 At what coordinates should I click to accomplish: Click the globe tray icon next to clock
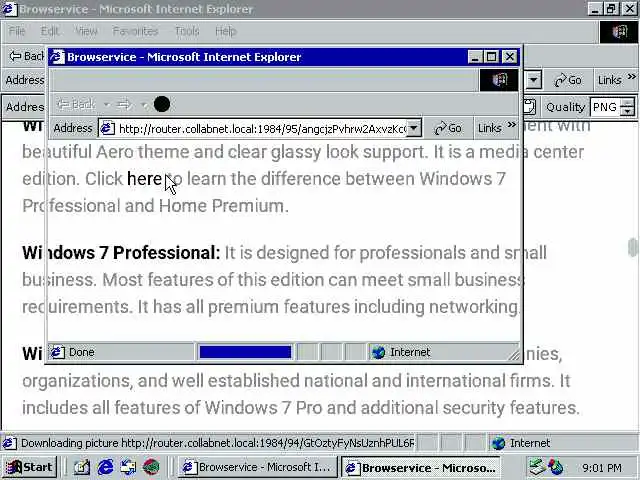(555, 467)
